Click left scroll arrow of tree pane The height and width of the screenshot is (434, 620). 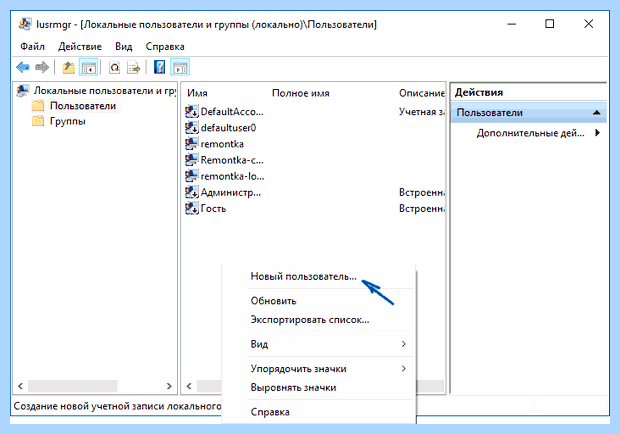click(21, 386)
